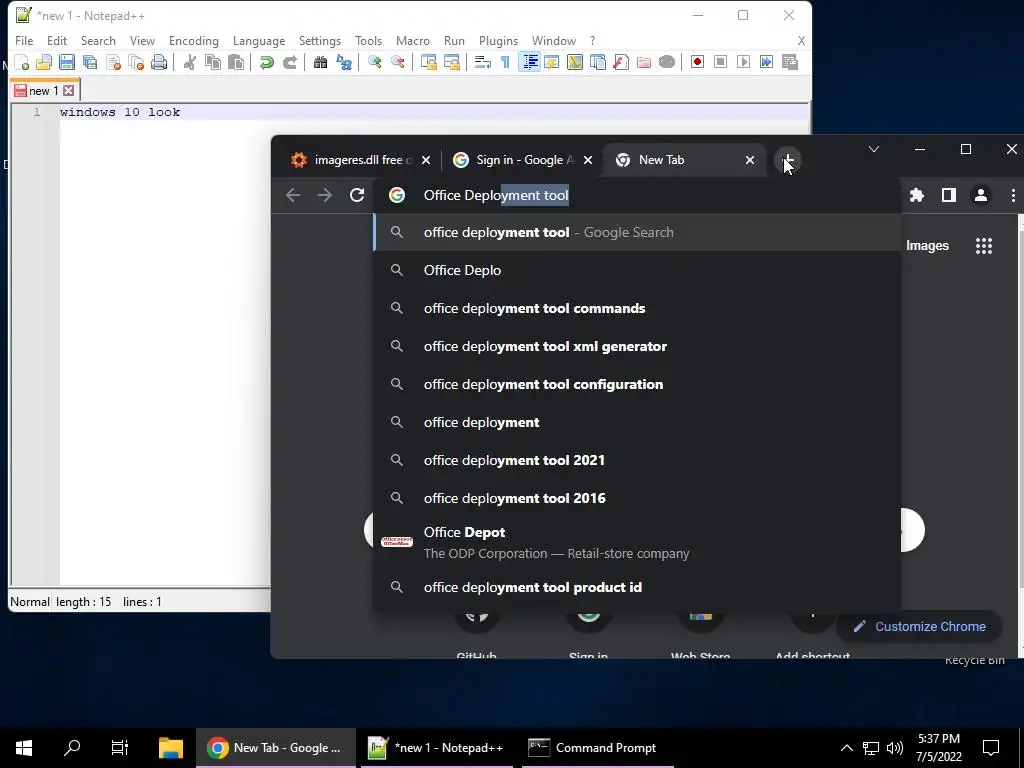Click the Customize Chrome button
Viewport: 1024px width, 768px height.
(x=920, y=626)
